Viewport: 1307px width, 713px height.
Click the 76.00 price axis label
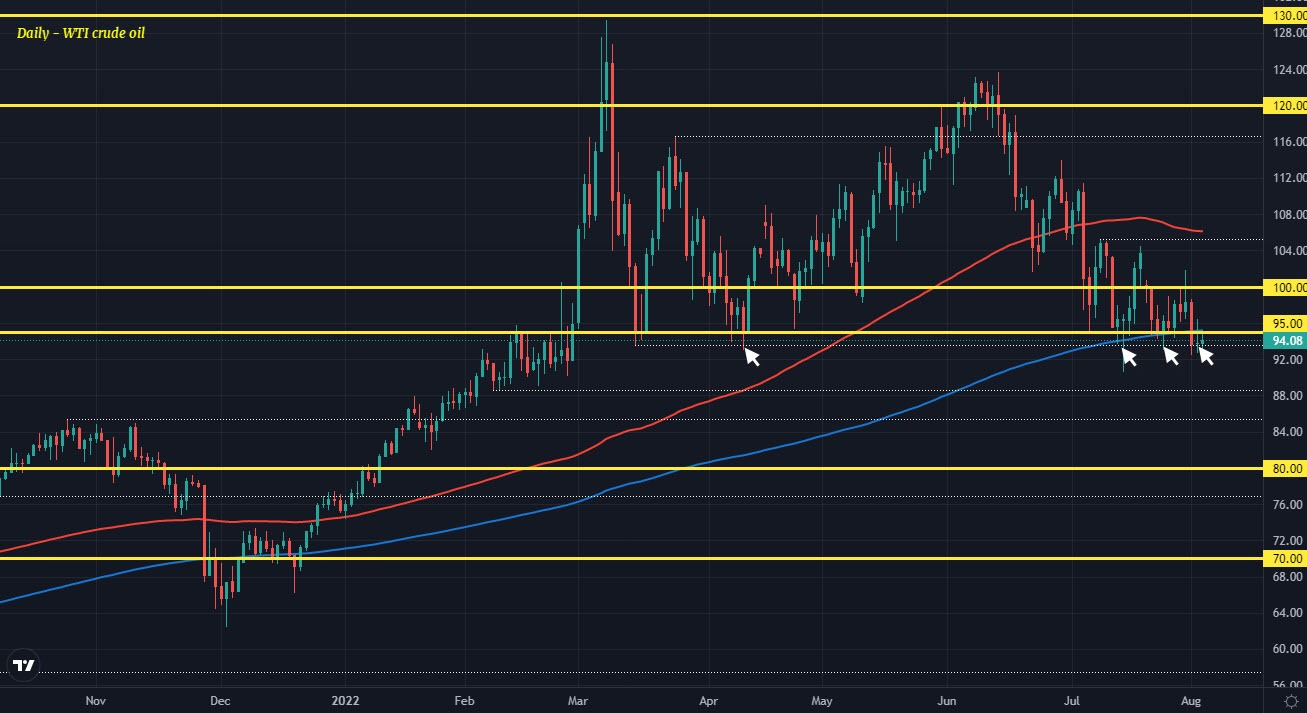pos(1287,504)
